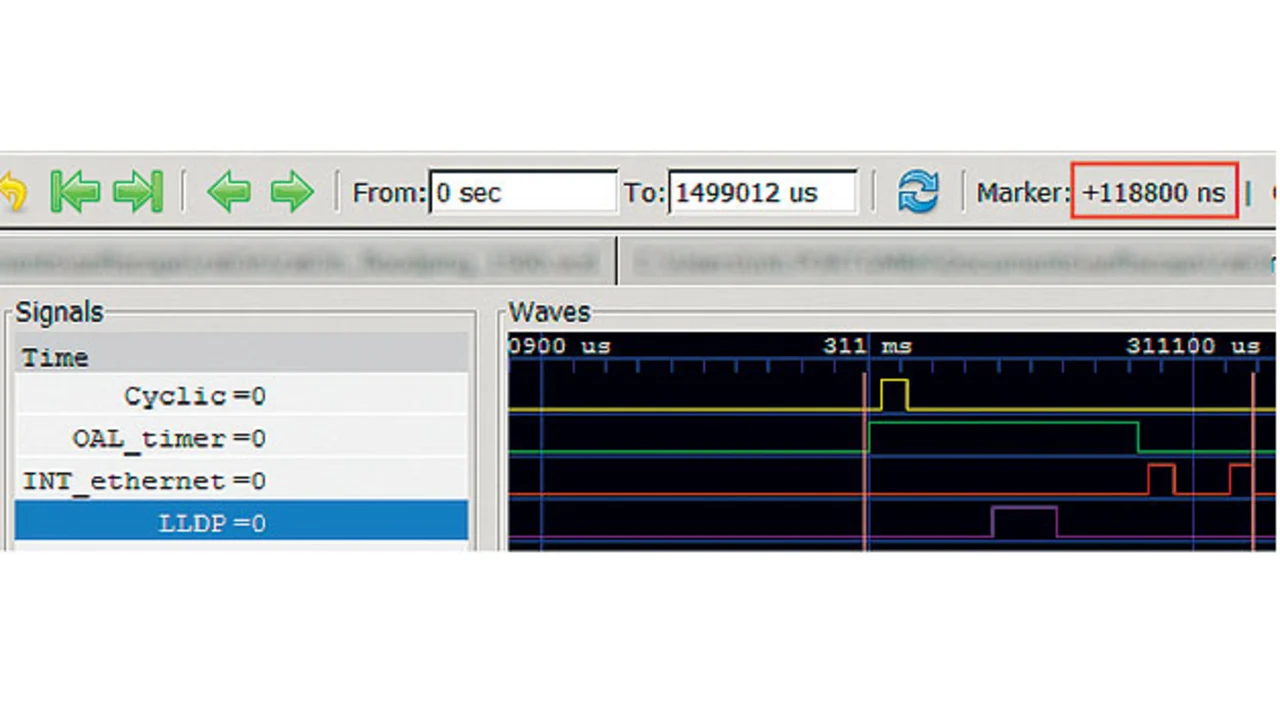The width and height of the screenshot is (1280, 719).
Task: Select the OAL_timer=0 signal row
Action: pyautogui.click(x=241, y=438)
